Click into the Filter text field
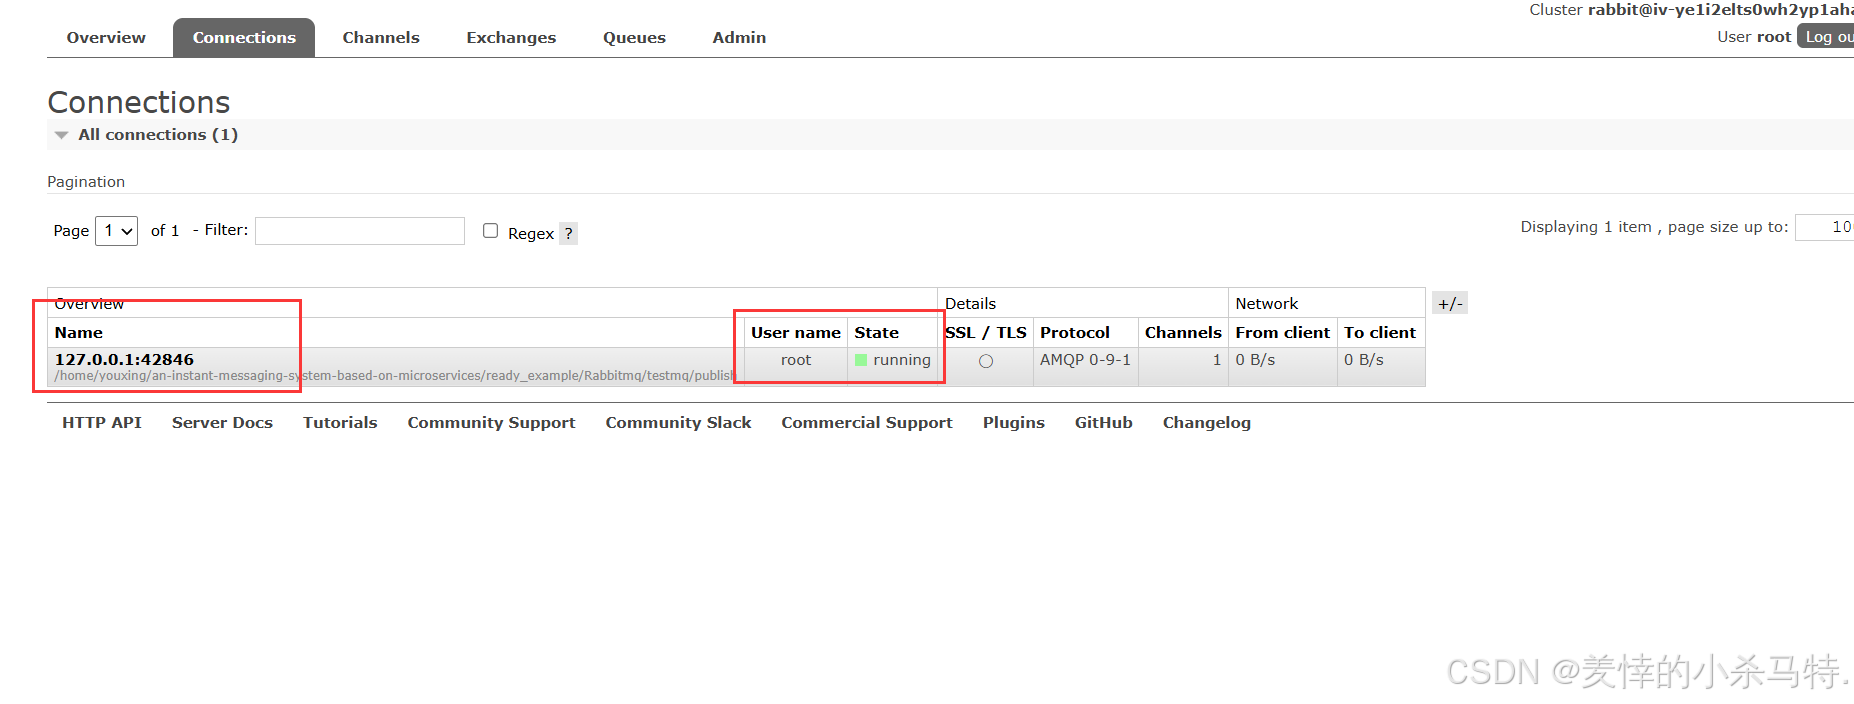The height and width of the screenshot is (704, 1854). pyautogui.click(x=360, y=231)
